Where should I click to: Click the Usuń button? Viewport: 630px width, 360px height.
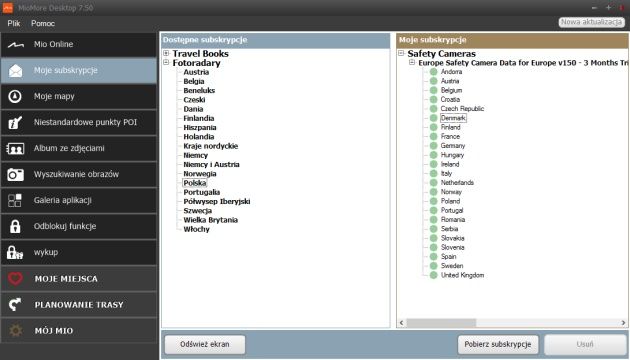(x=585, y=344)
